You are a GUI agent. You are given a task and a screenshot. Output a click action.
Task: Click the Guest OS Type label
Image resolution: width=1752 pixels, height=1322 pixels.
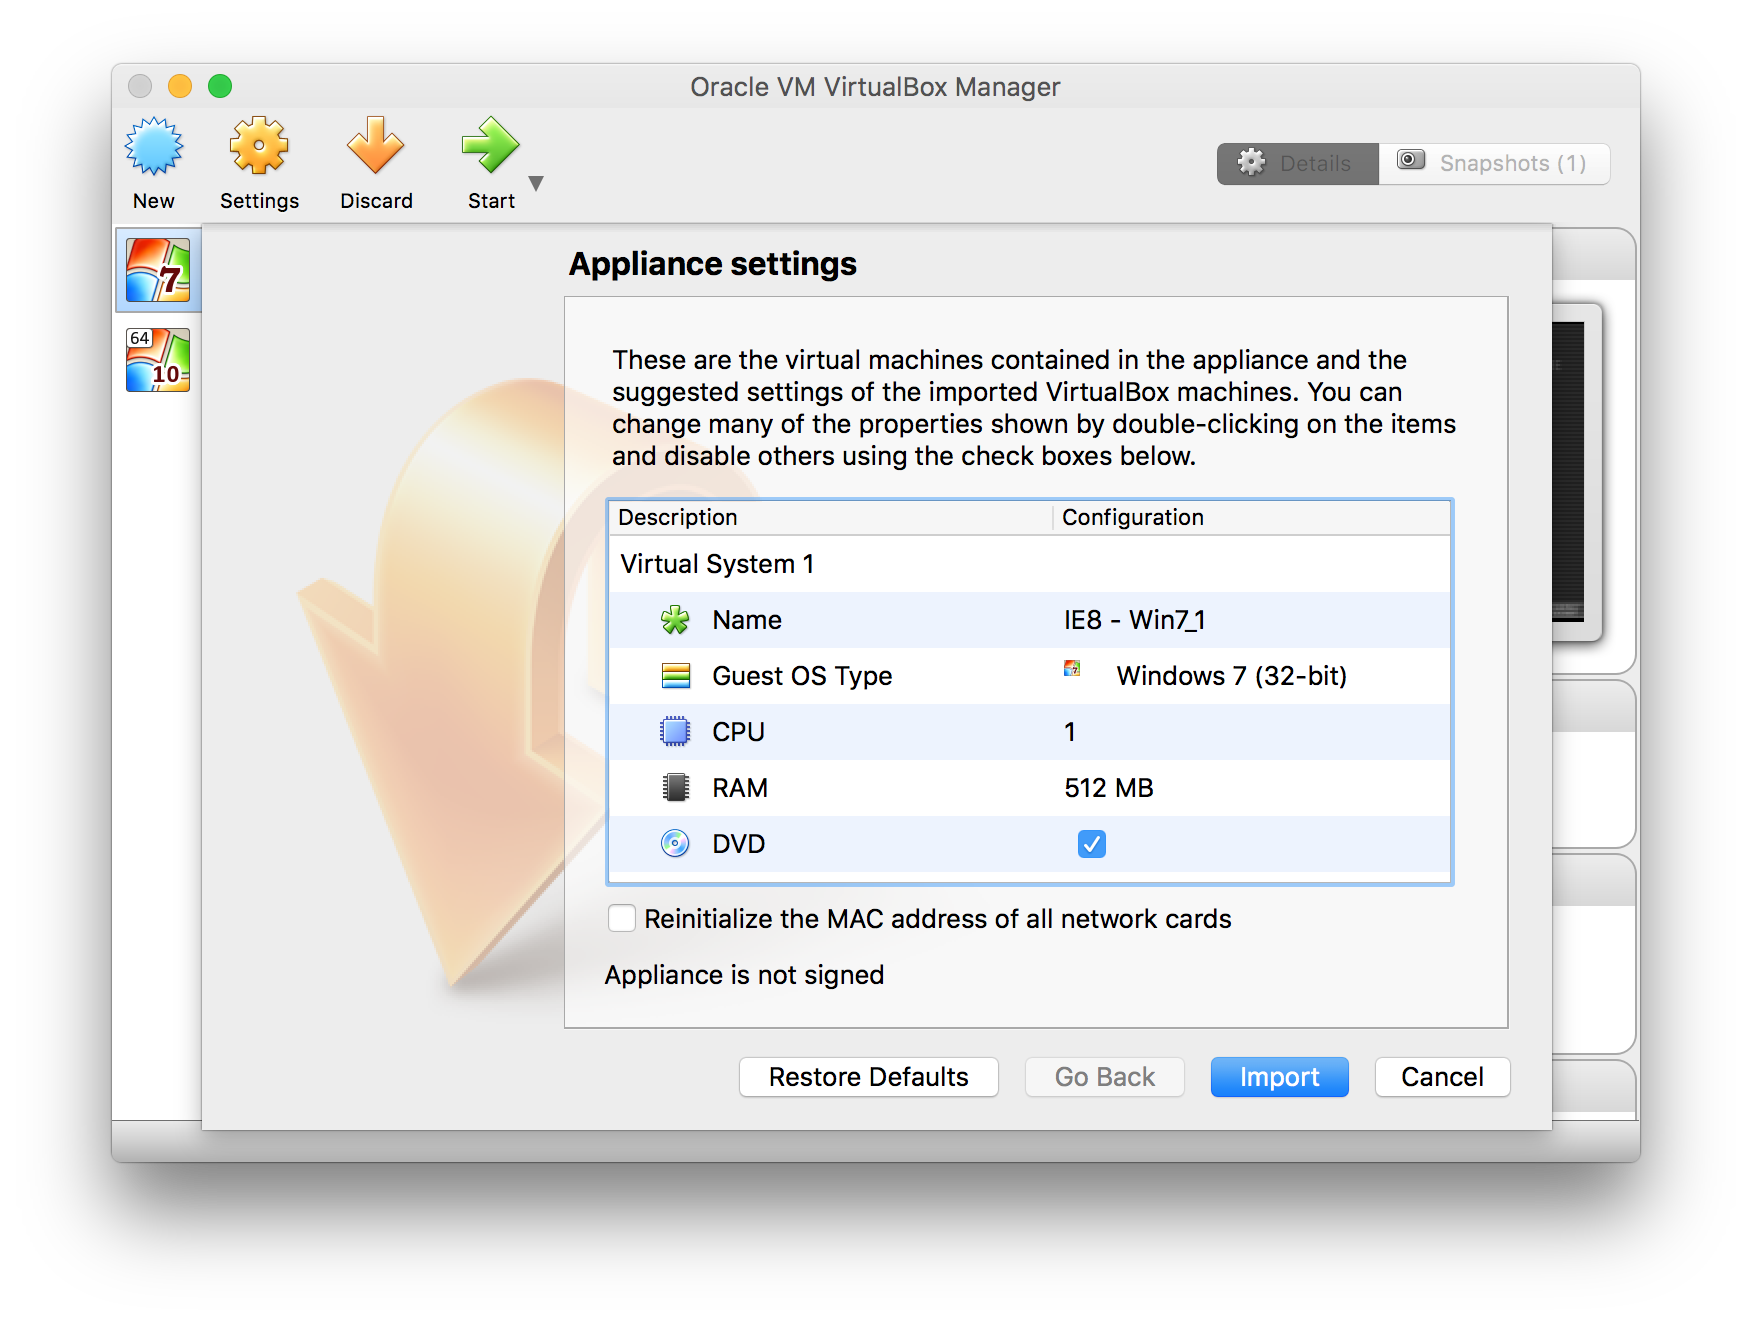[x=802, y=676]
